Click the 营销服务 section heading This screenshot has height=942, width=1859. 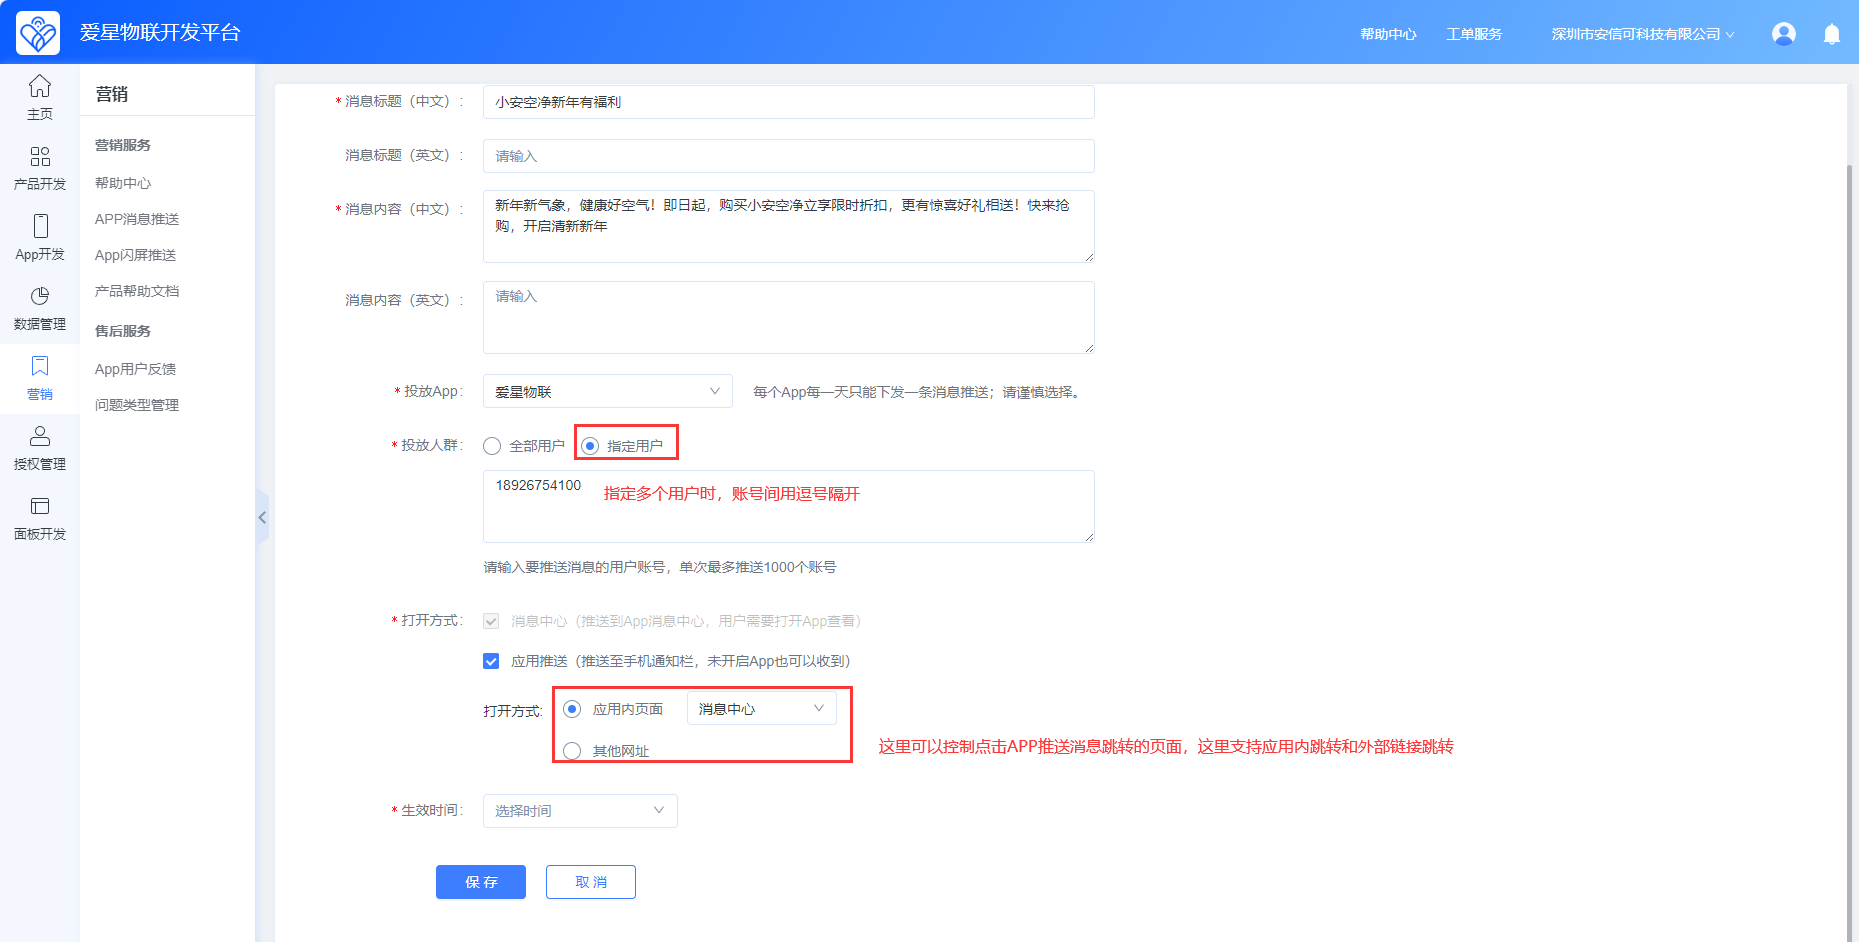click(x=123, y=145)
